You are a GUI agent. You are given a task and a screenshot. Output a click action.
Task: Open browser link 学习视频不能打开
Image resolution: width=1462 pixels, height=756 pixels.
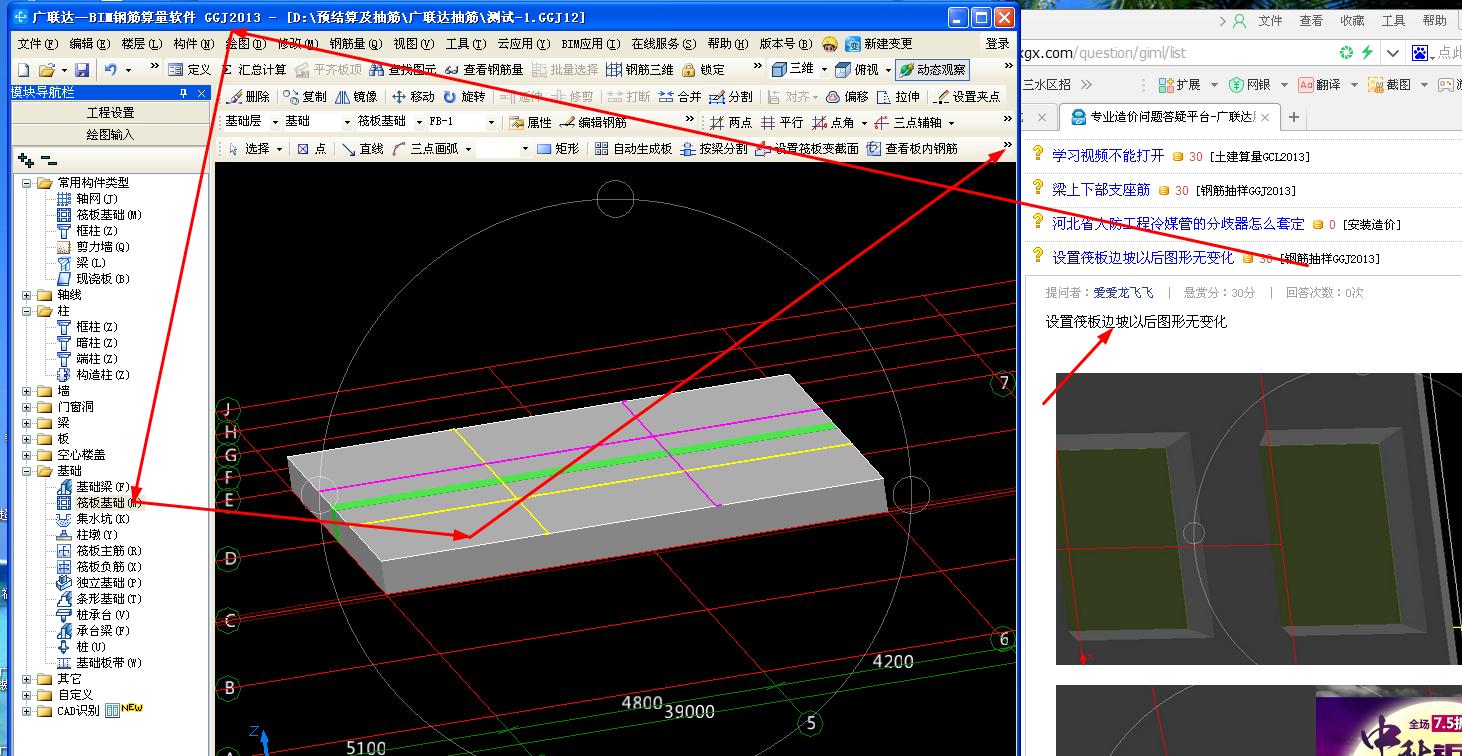coord(1108,156)
